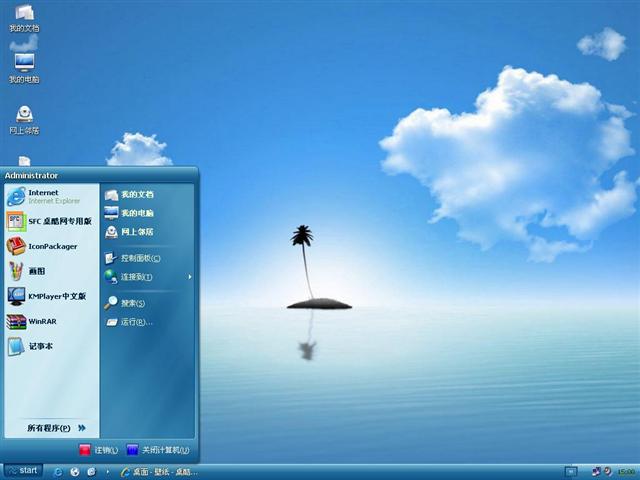
Task: Open 我的文档 in the start menu right pane
Action: point(148,195)
